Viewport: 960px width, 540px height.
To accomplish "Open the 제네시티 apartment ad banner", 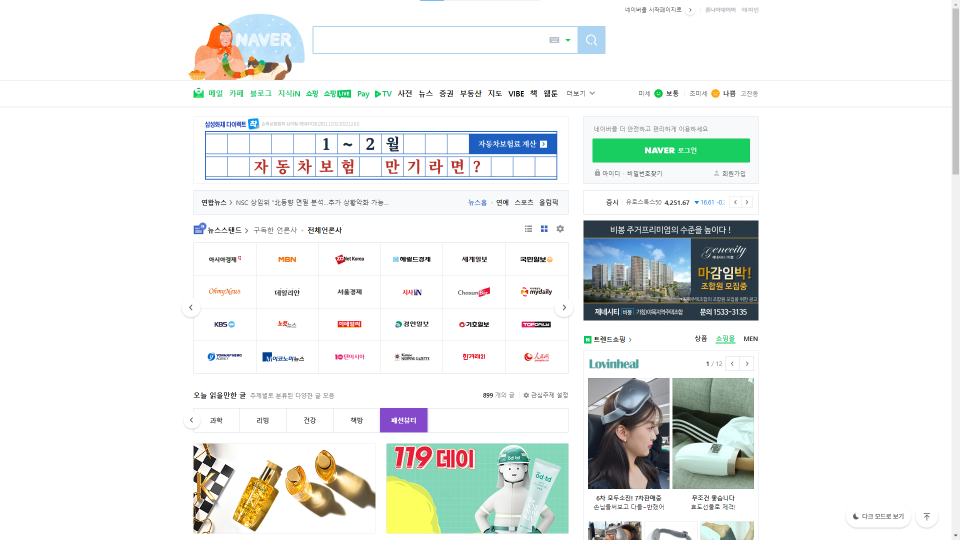I will point(671,271).
